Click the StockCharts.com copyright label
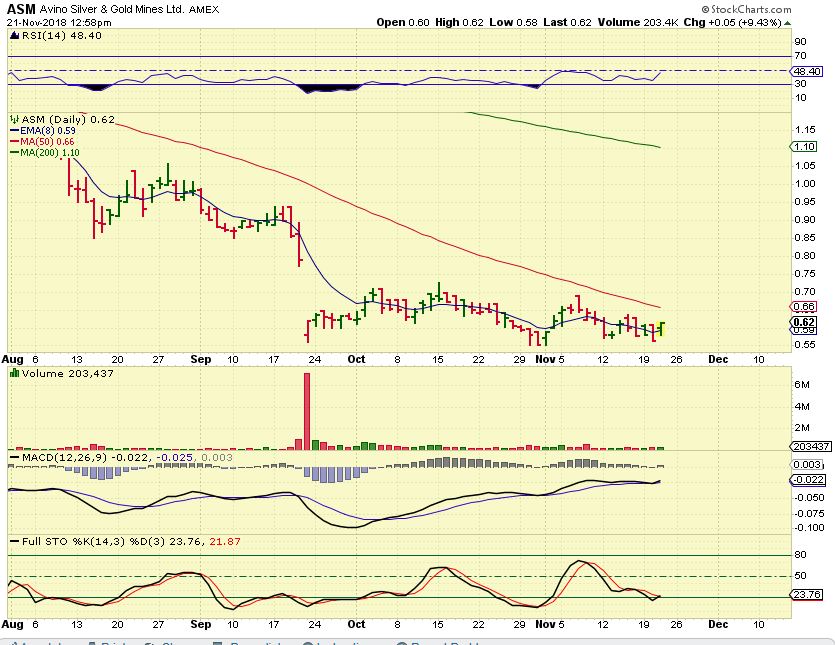Screen dimensions: 835x645 pyautogui.click(x=746, y=9)
